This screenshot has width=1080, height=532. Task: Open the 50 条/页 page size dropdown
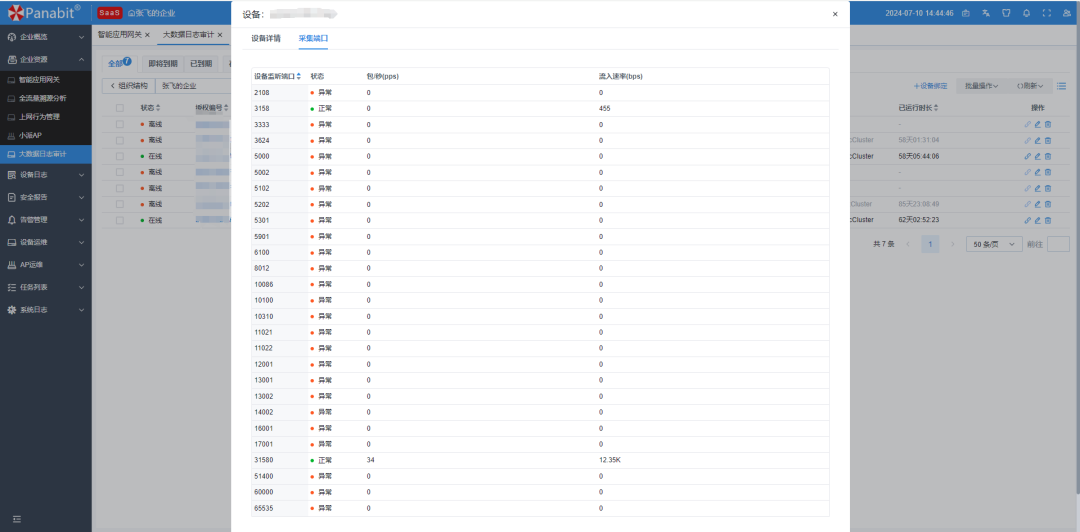994,244
